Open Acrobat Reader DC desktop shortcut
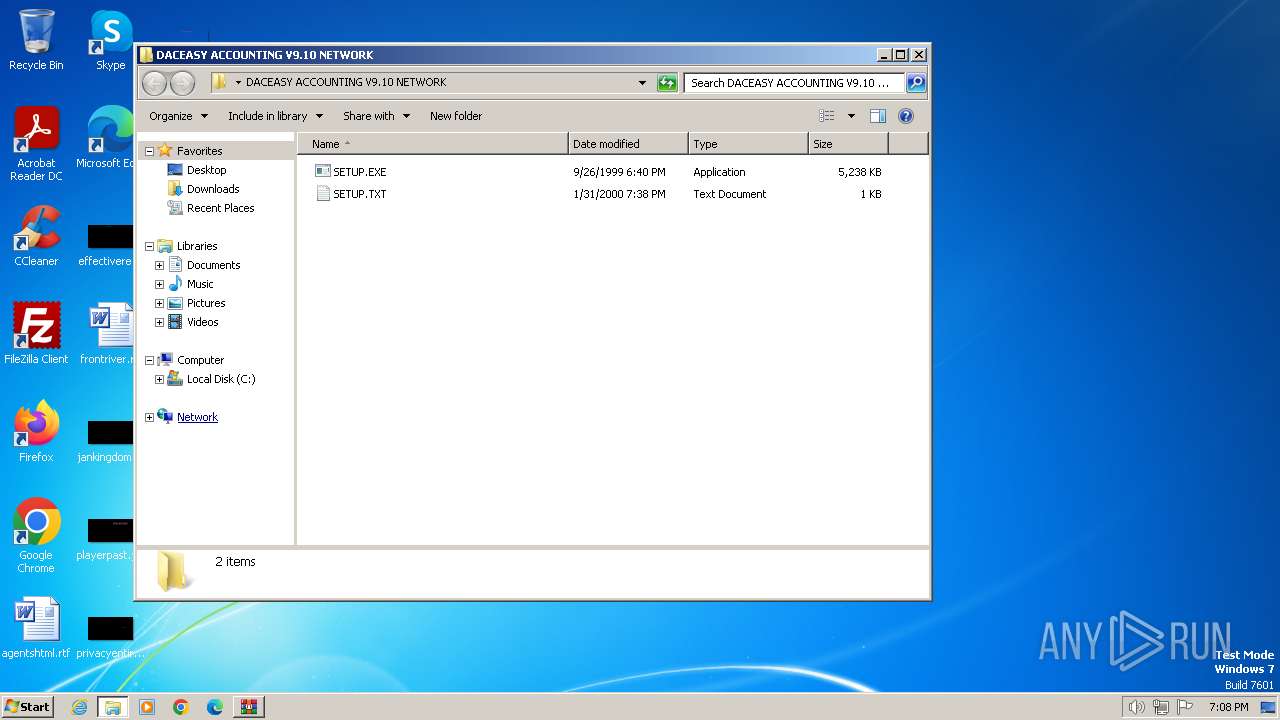1280x720 pixels. click(x=36, y=144)
